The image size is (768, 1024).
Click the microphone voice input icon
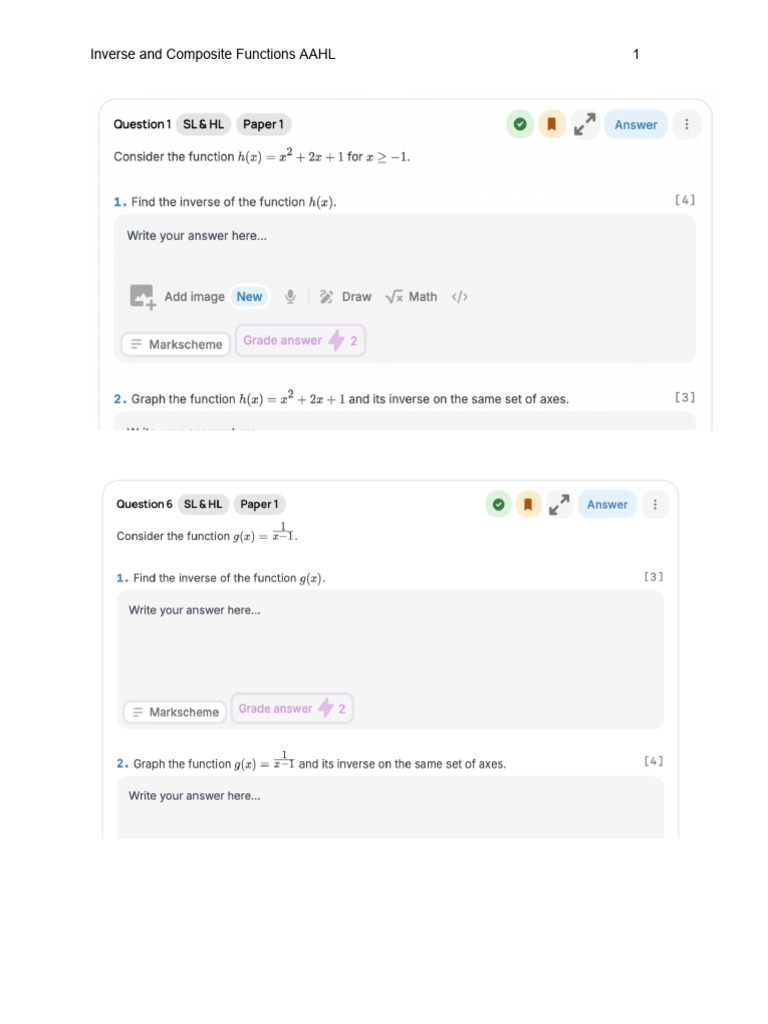click(290, 297)
